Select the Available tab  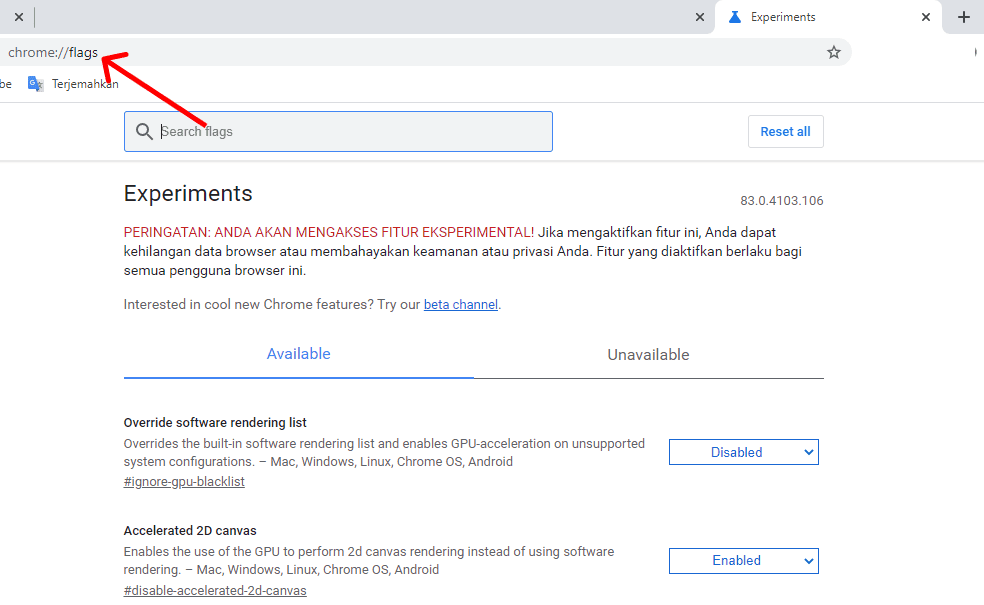click(298, 354)
